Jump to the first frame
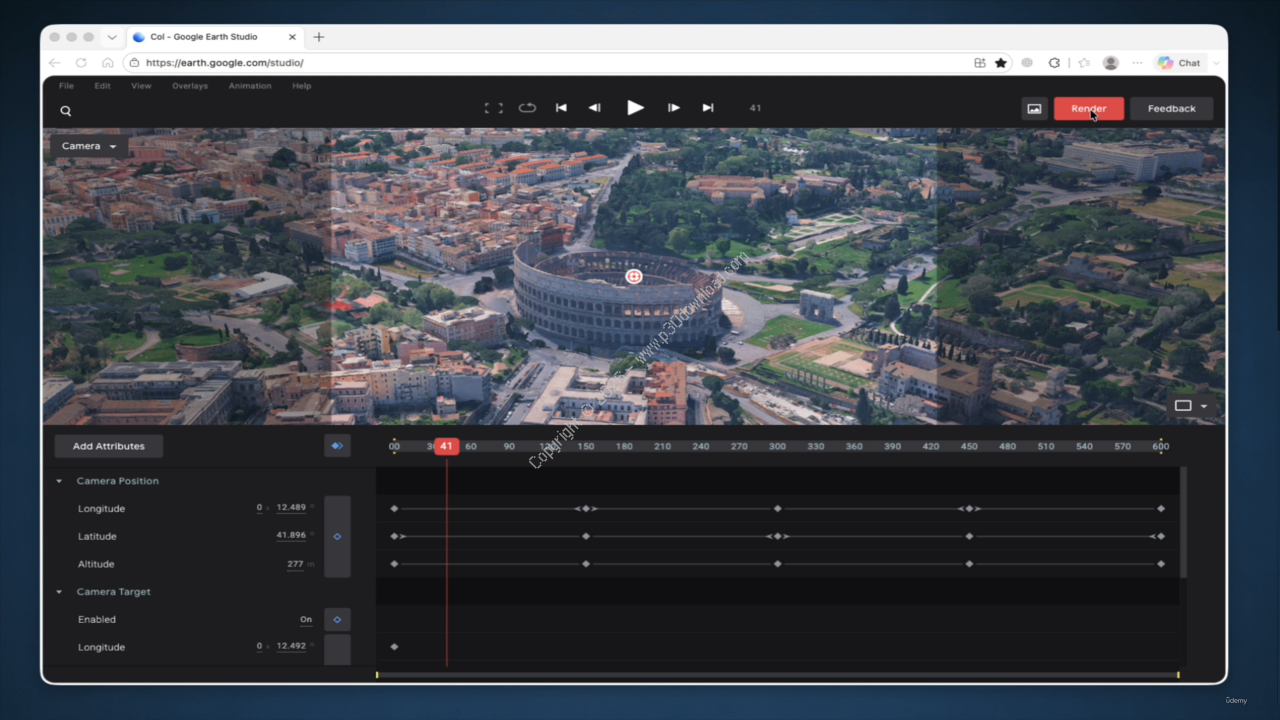Image resolution: width=1280 pixels, height=720 pixels. click(x=561, y=108)
